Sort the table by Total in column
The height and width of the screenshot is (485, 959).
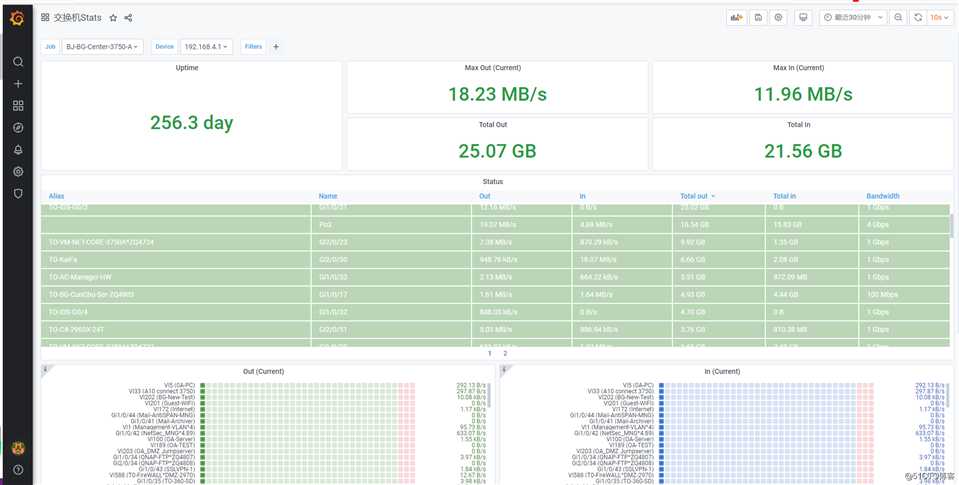coord(784,196)
